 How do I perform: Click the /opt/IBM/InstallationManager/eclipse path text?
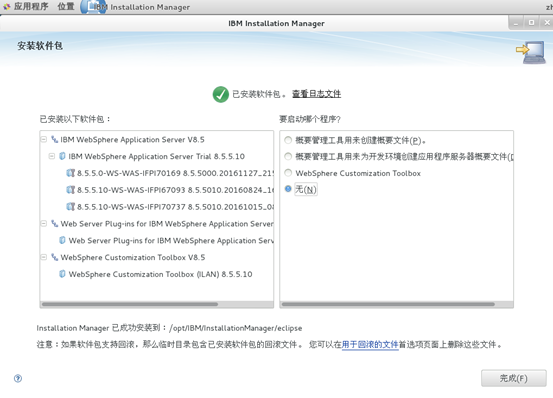[x=236, y=328]
